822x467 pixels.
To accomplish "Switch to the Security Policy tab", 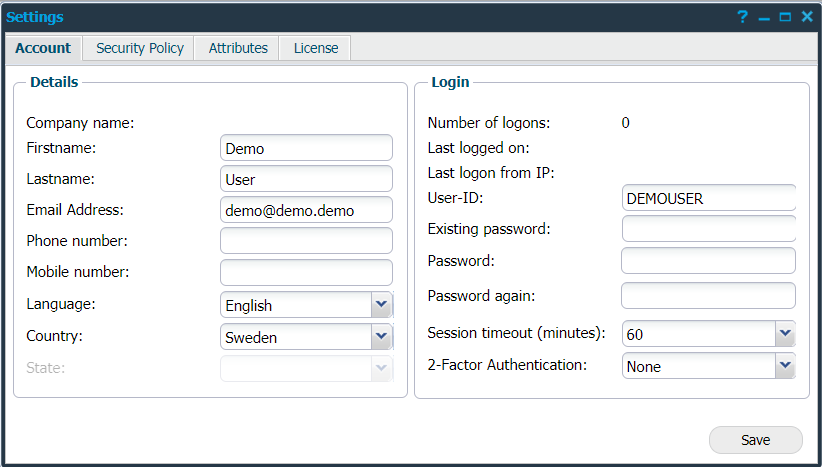I will point(140,48).
